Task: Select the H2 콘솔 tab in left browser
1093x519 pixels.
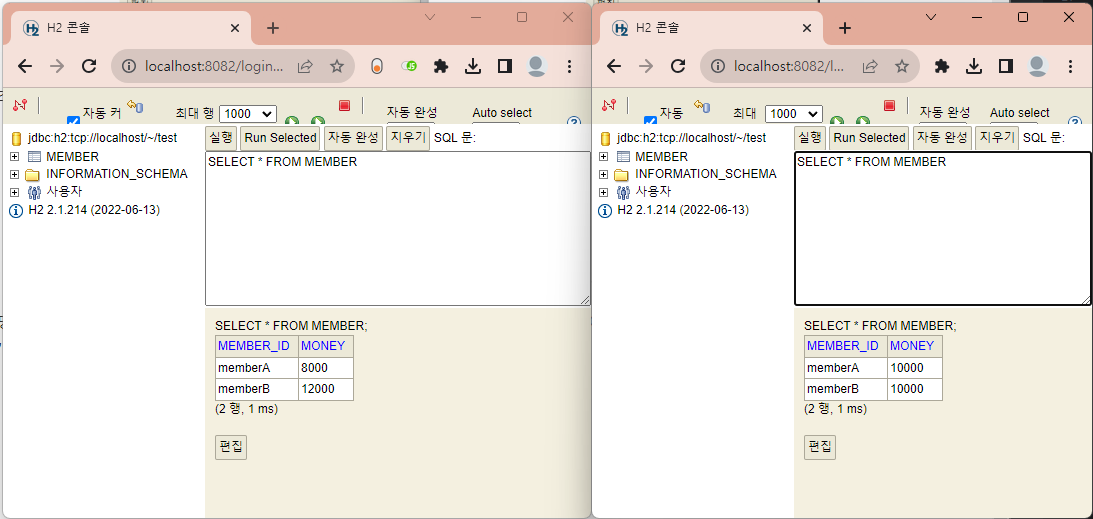Action: 132,28
